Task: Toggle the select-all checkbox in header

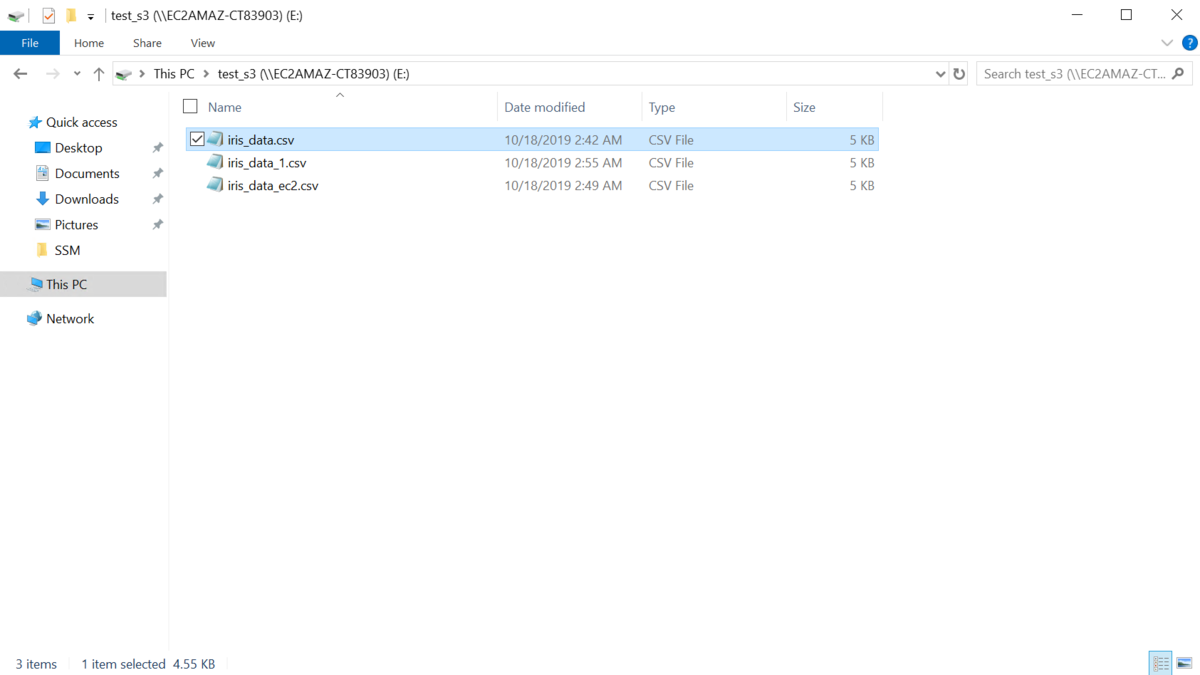Action: [190, 106]
